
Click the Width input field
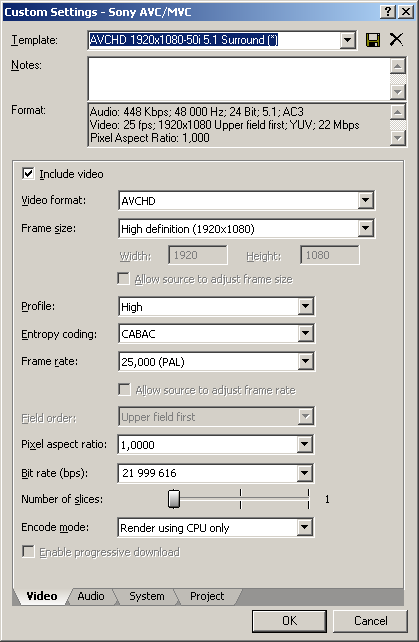(x=197, y=255)
